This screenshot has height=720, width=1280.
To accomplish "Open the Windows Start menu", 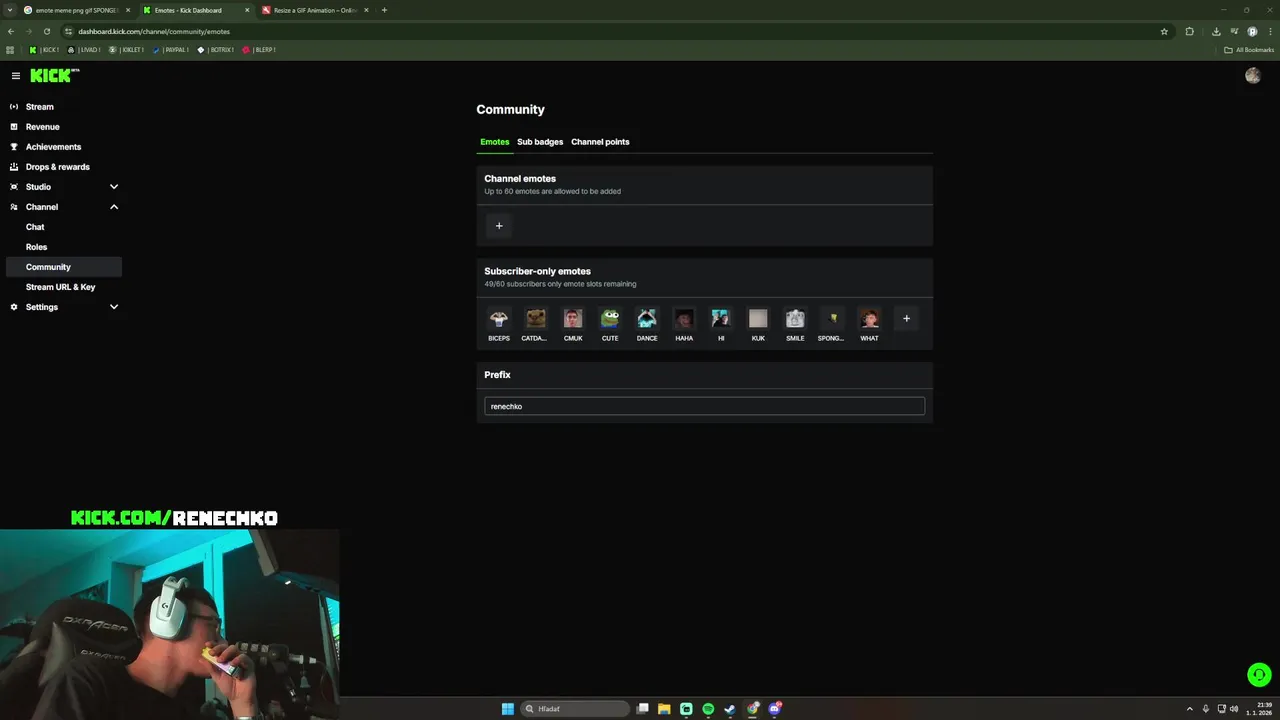I will (x=507, y=709).
